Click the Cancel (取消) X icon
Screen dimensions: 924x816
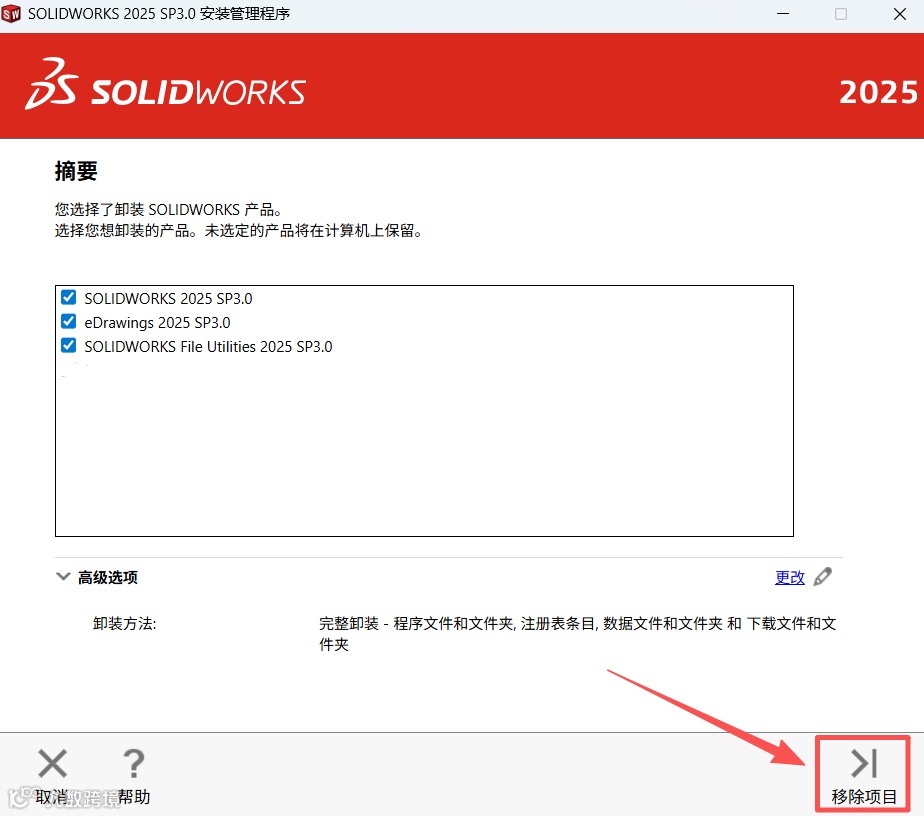52,764
